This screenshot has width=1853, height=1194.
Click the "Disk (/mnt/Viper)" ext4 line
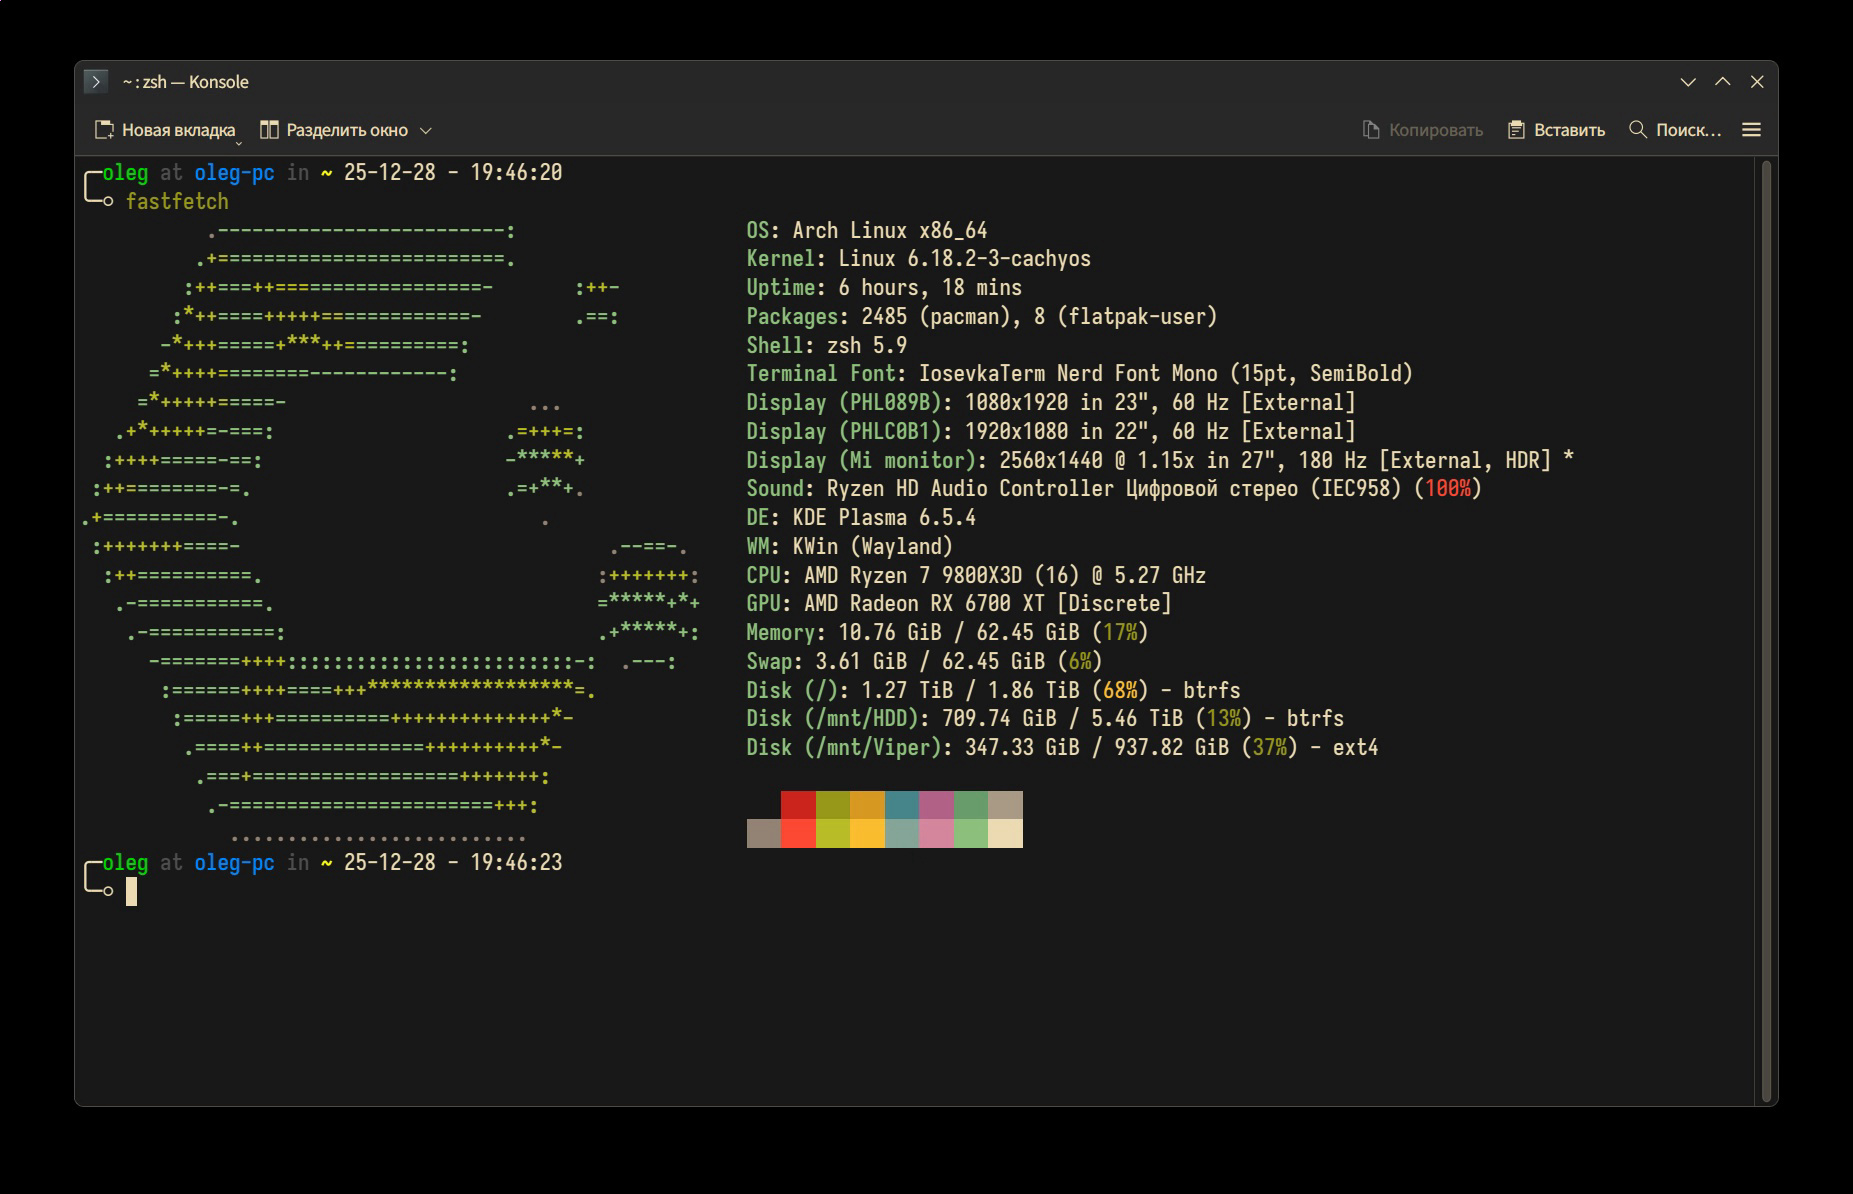(x=1062, y=747)
